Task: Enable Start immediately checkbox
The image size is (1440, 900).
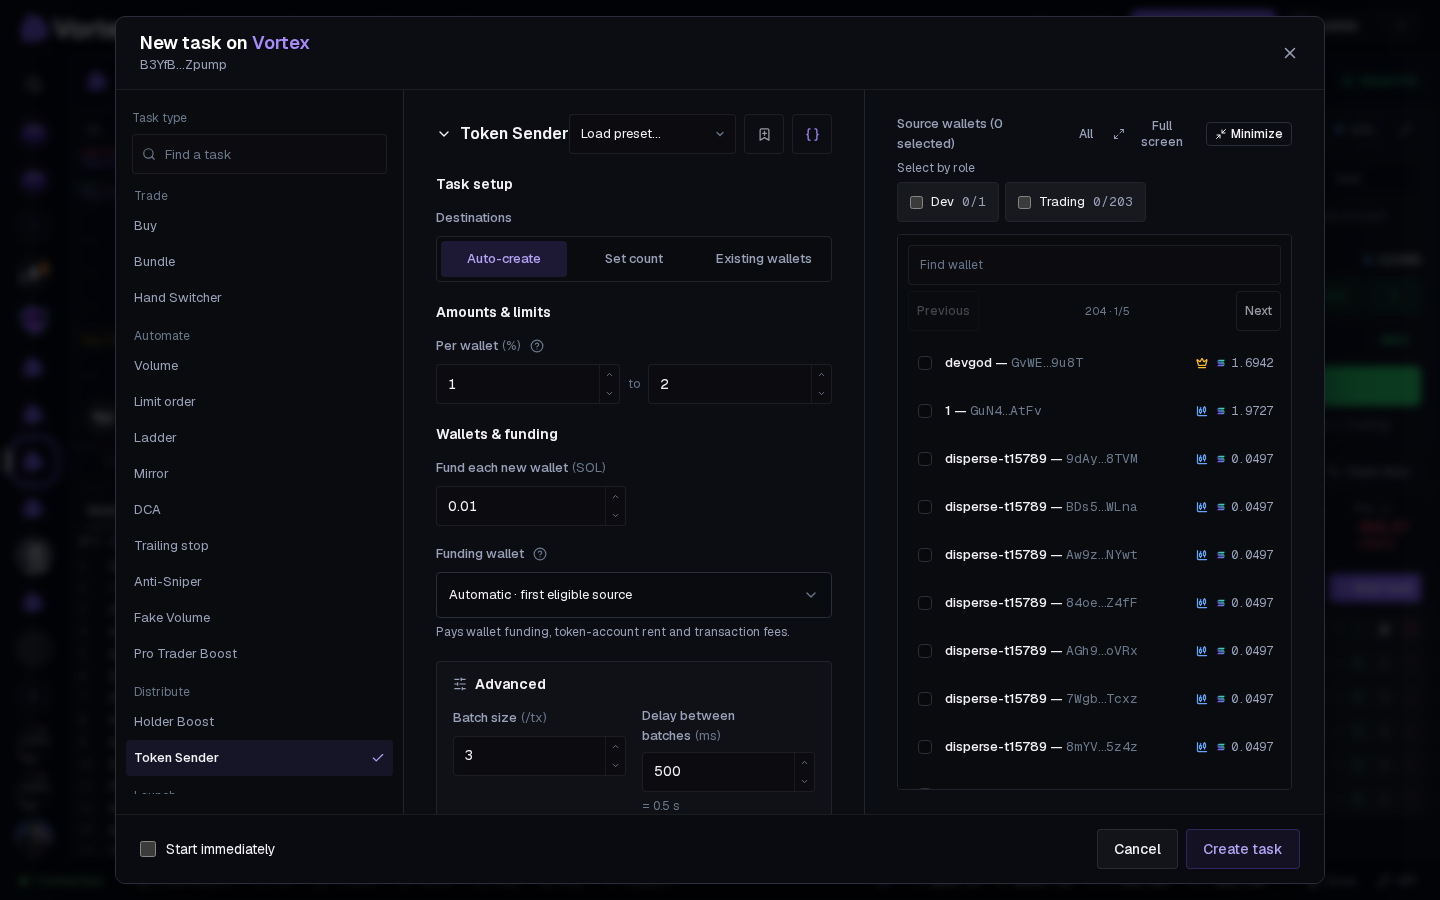Action: point(148,849)
